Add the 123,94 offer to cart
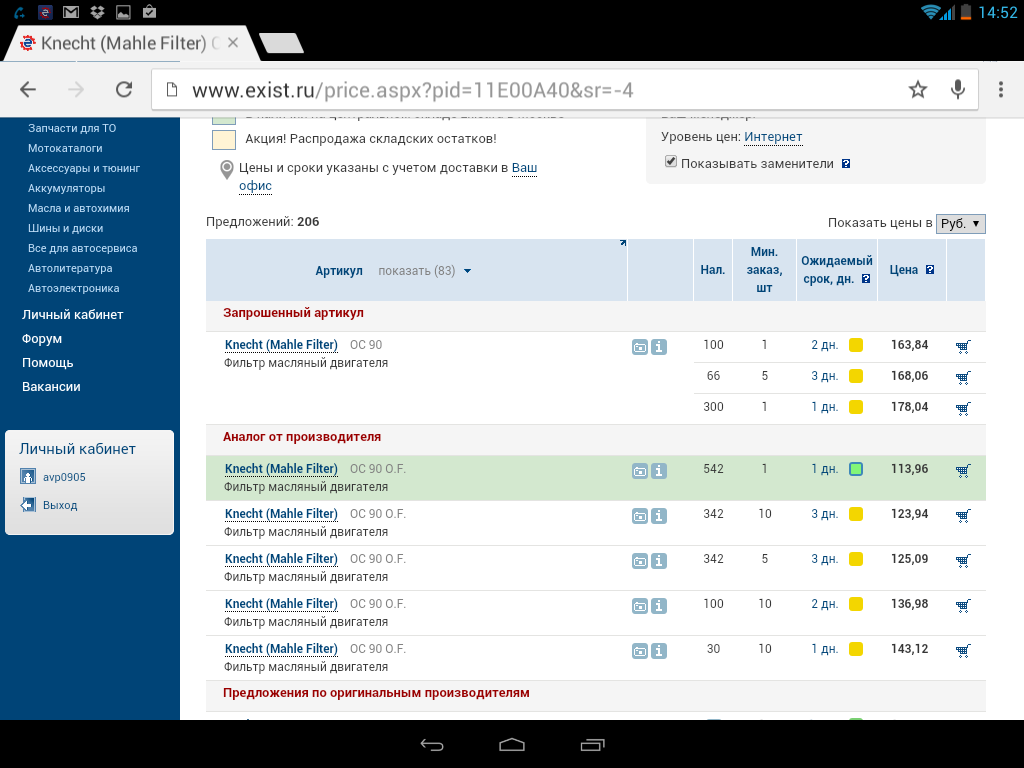 click(x=963, y=515)
